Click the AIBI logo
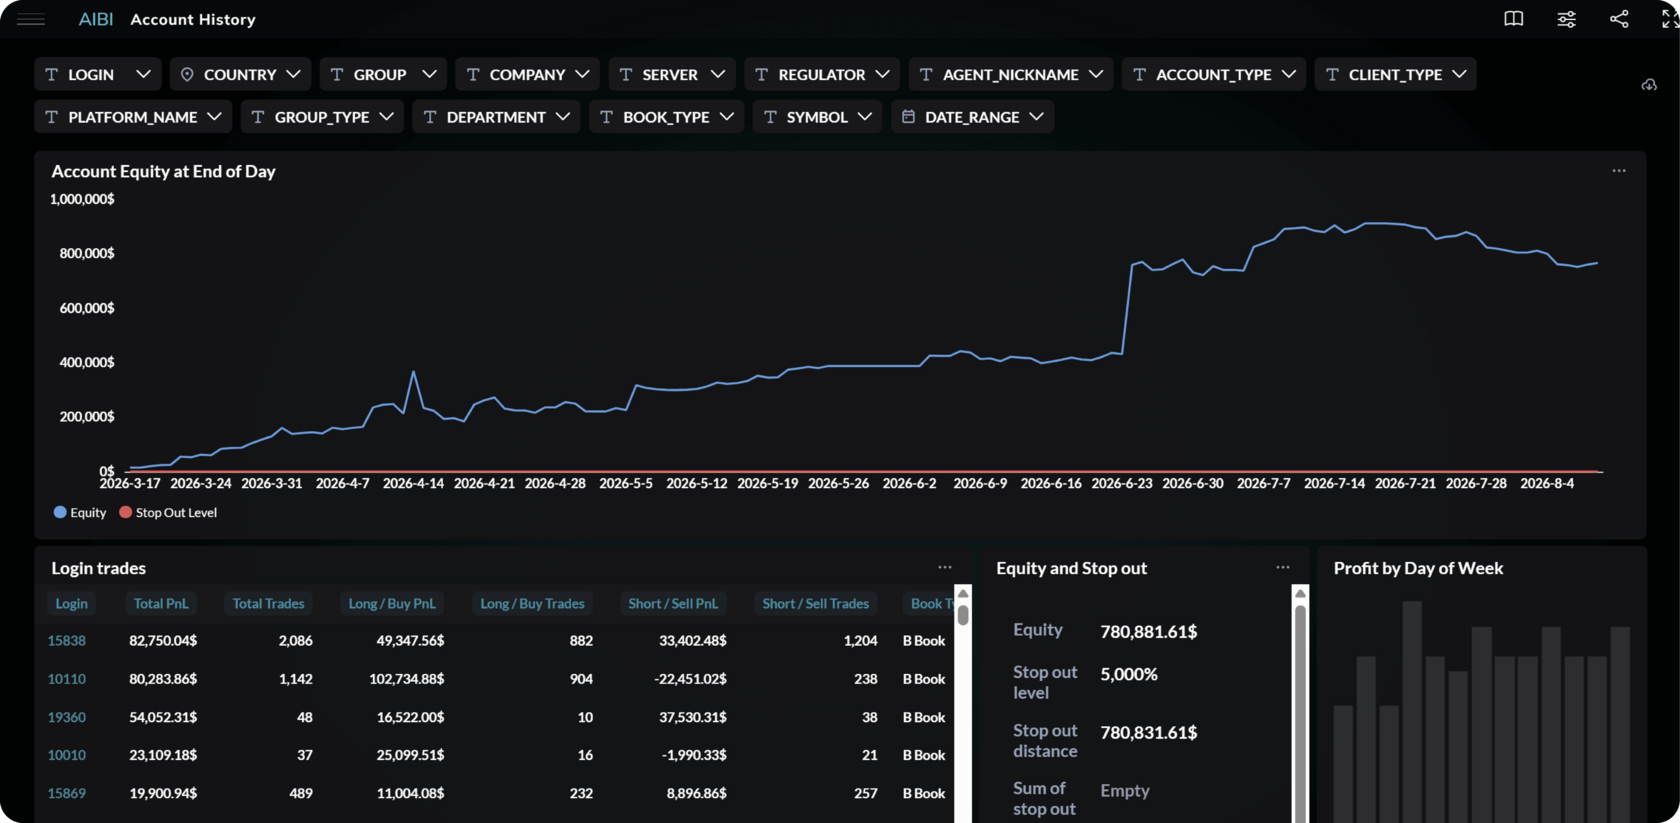This screenshot has width=1680, height=823. 96,19
